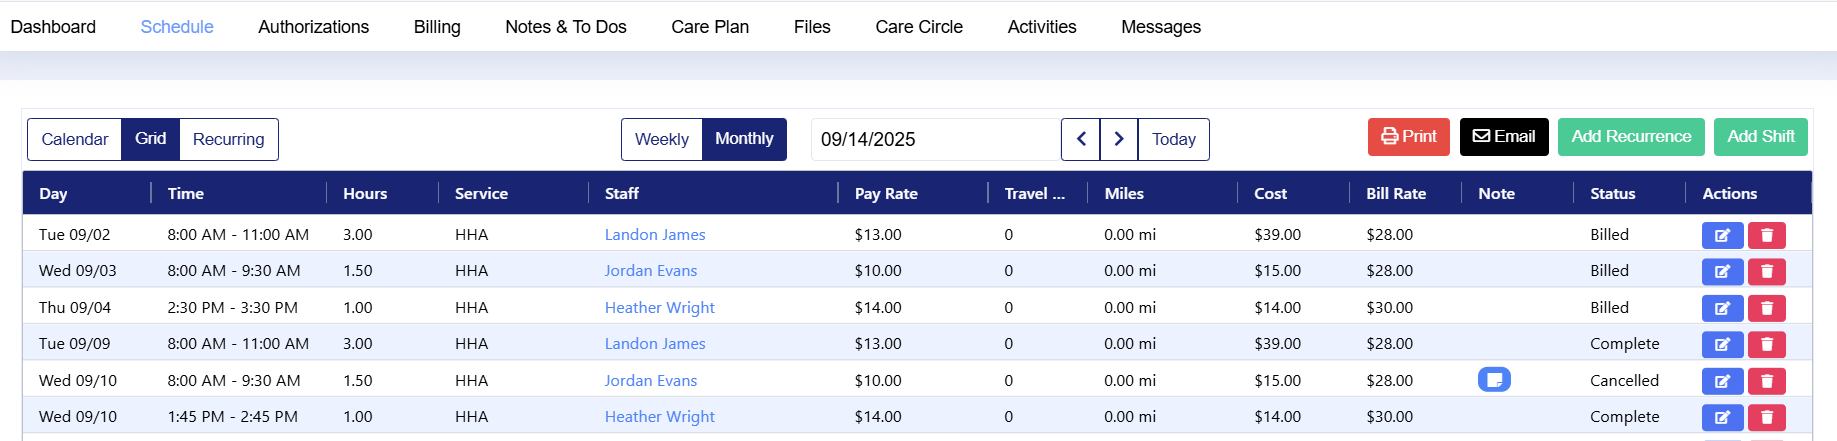The image size is (1837, 441).
Task: Advance to the next month with the right chevron
Action: pos(1119,139)
